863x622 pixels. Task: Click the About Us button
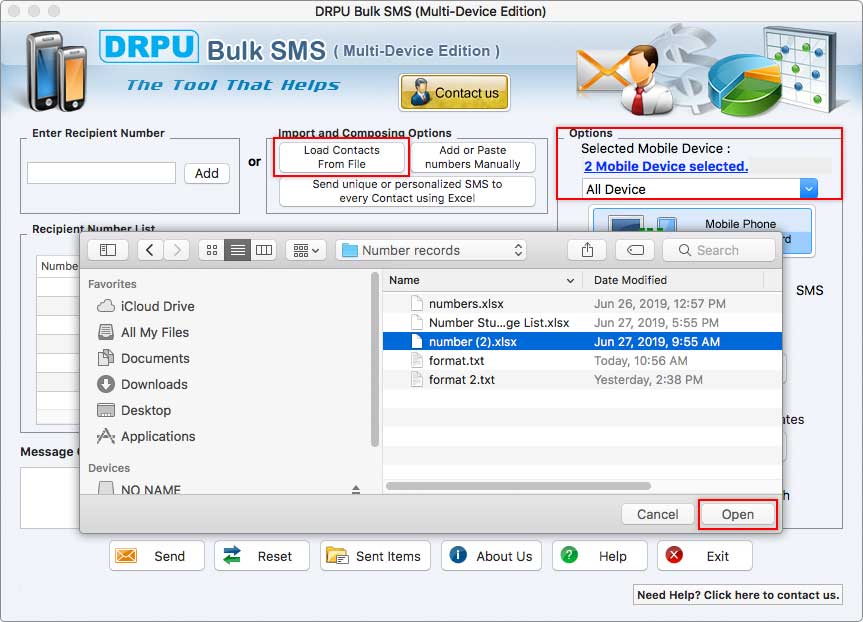(491, 556)
